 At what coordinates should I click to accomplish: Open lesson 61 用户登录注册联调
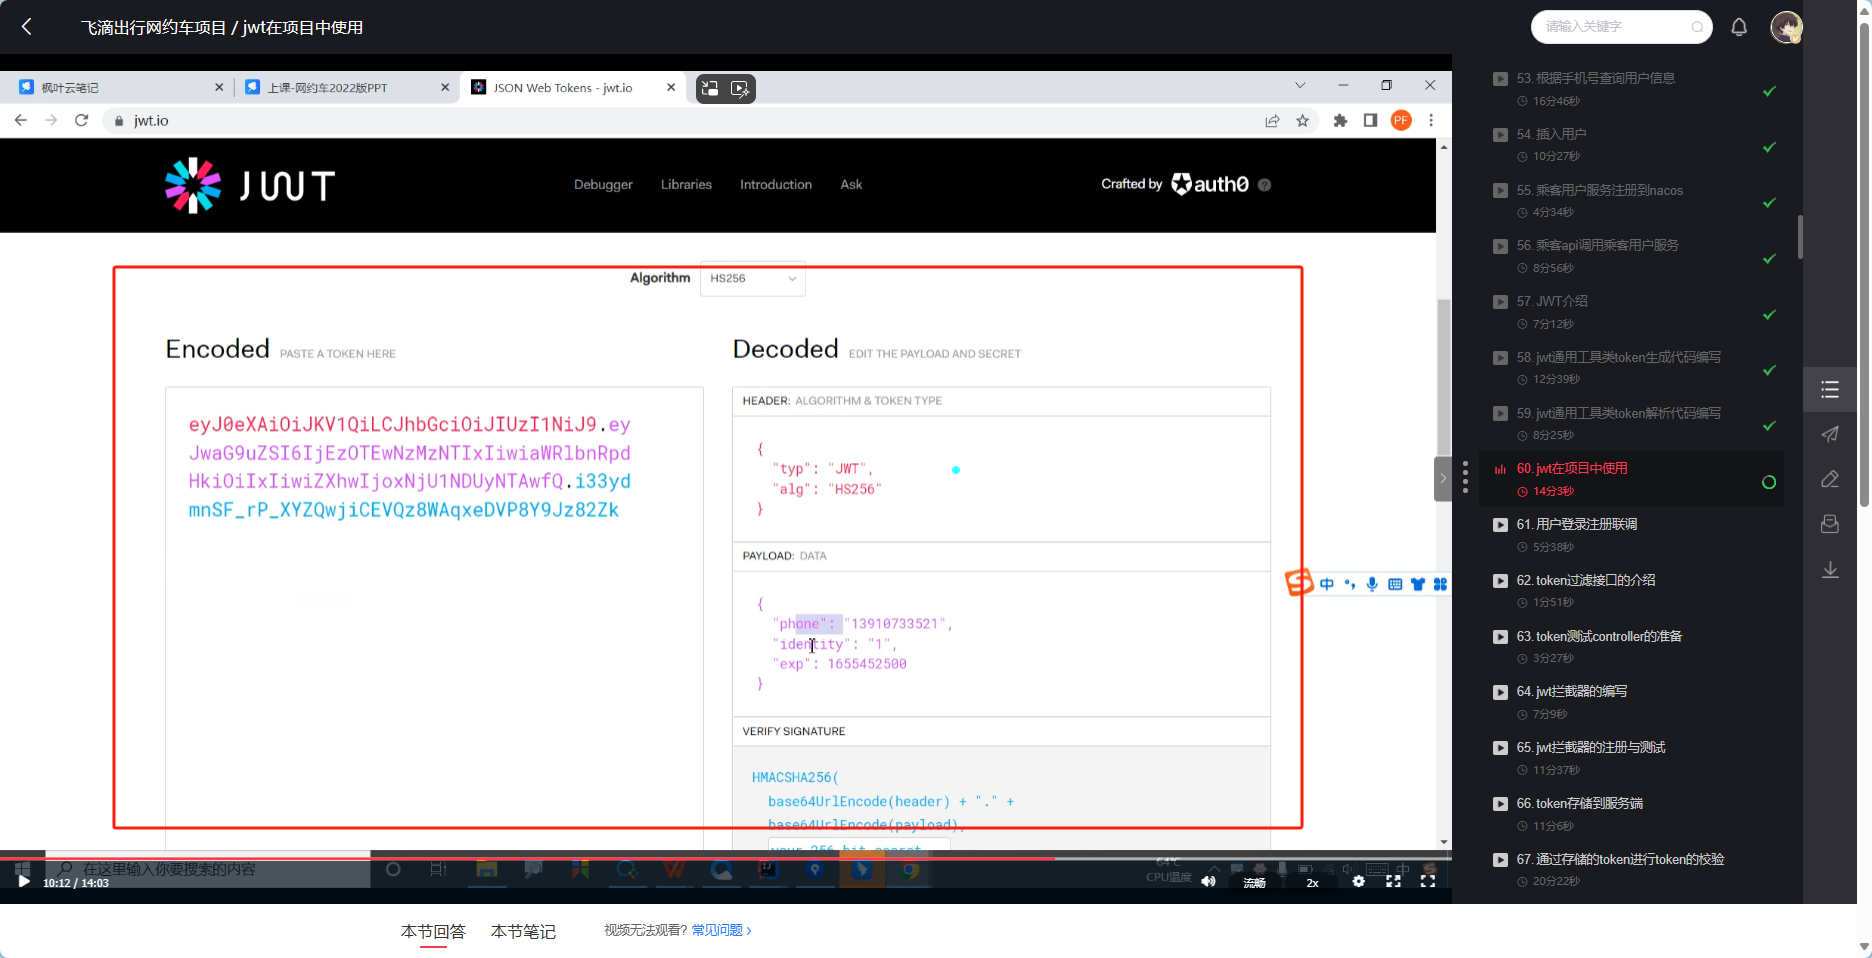click(x=1576, y=524)
